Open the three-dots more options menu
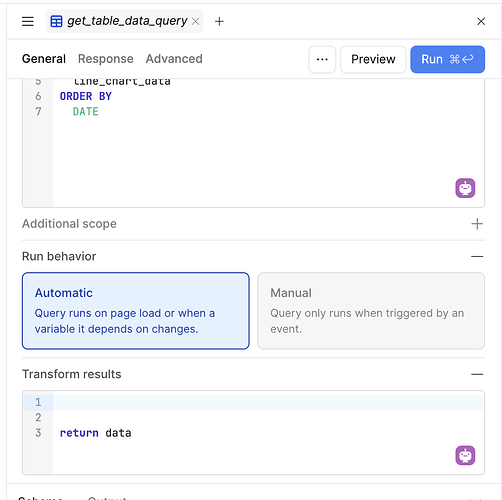The height and width of the screenshot is (500, 502). point(322,59)
